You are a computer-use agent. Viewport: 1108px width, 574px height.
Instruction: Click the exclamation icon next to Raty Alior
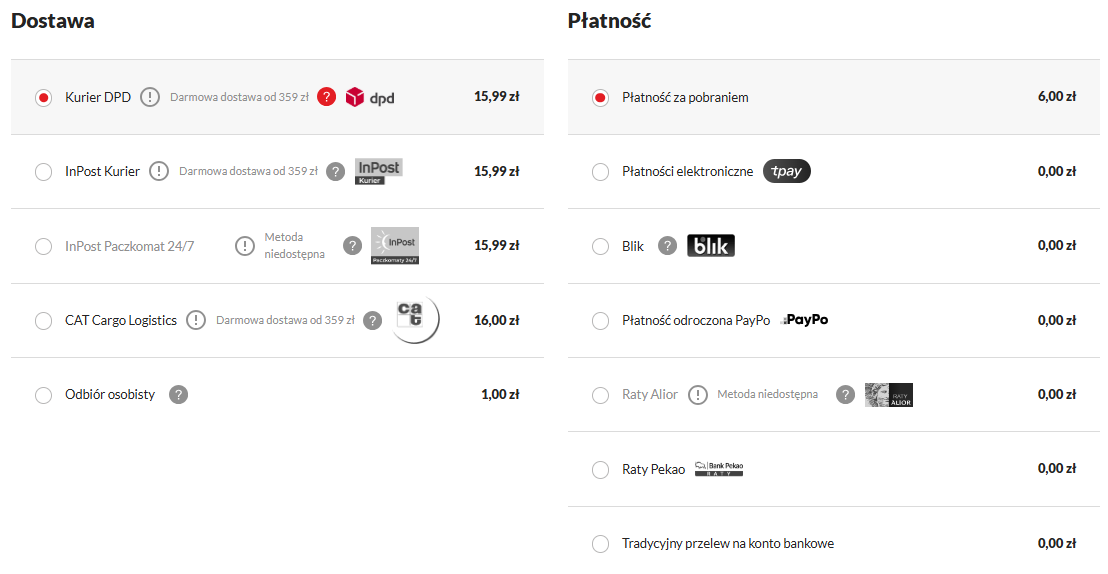698,394
